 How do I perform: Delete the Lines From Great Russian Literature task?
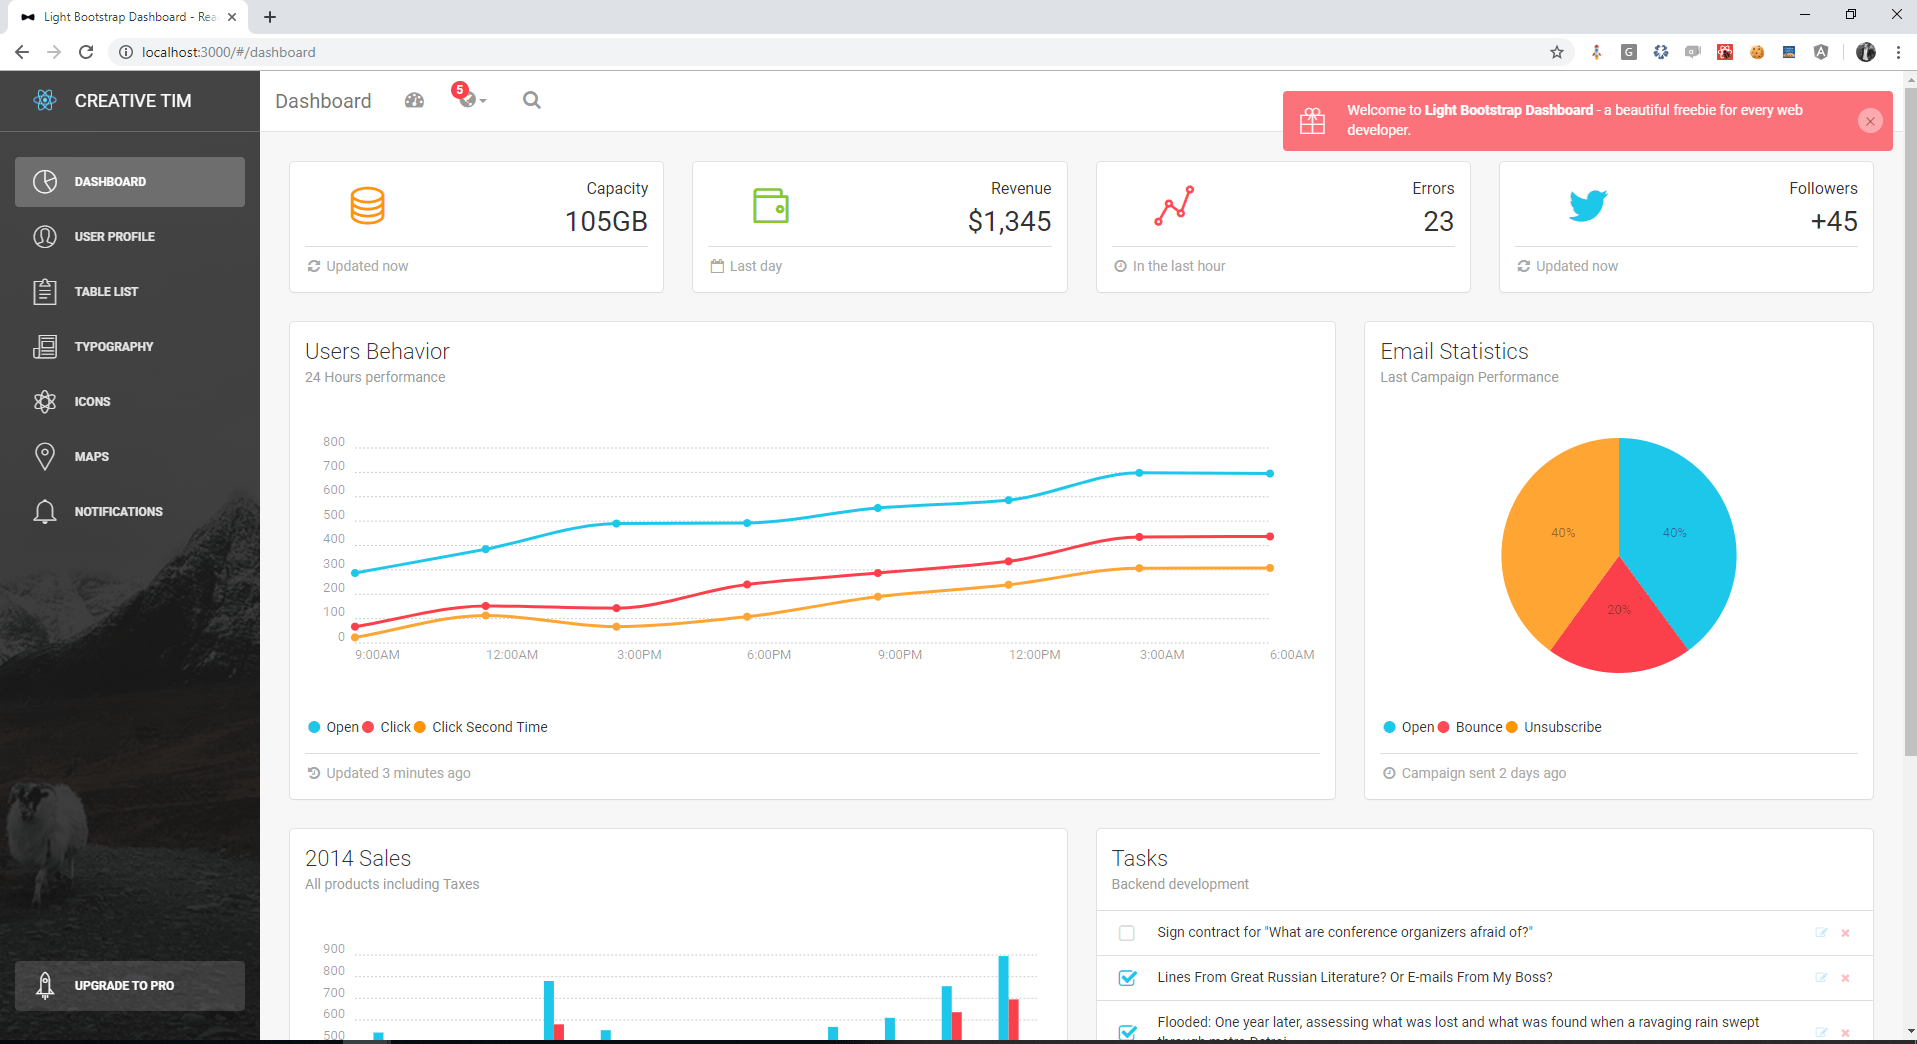[1845, 978]
